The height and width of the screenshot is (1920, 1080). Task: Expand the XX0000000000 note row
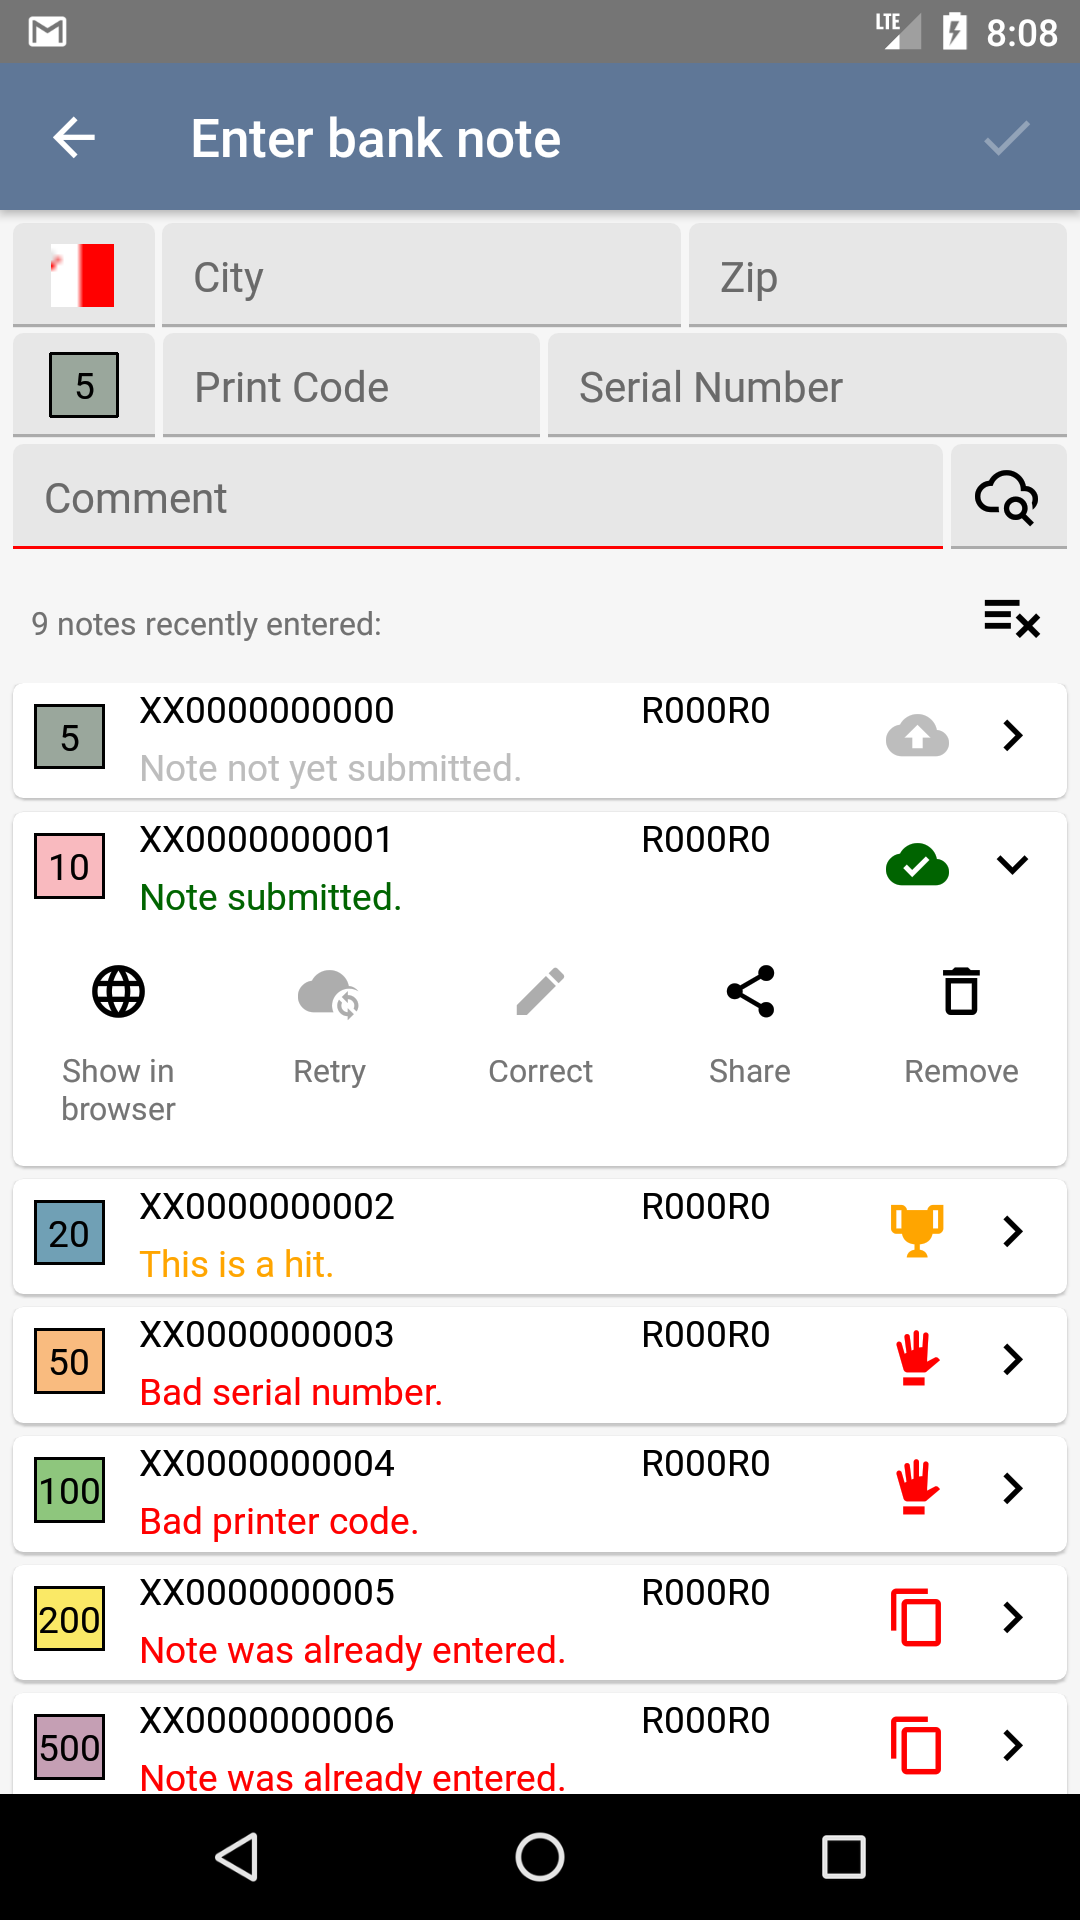[1013, 736]
